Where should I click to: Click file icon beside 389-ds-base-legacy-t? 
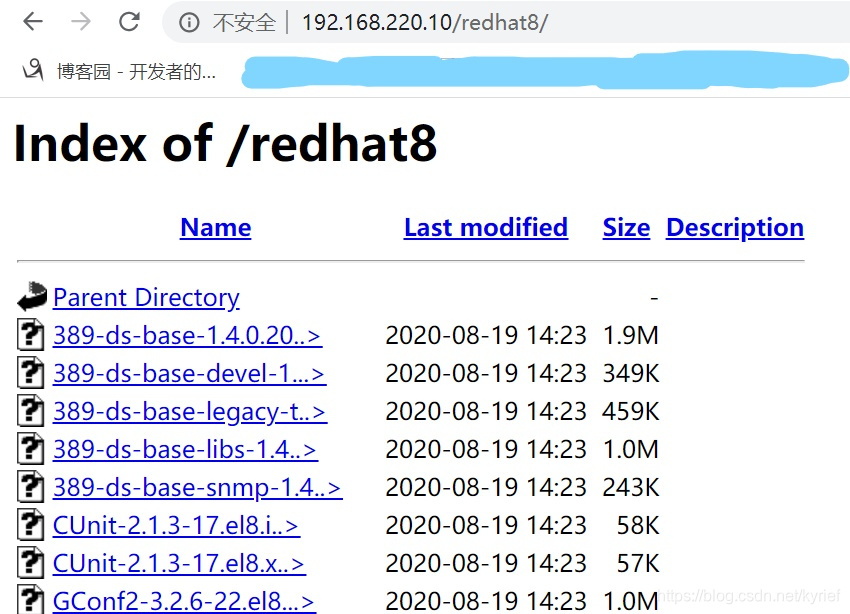(30, 410)
